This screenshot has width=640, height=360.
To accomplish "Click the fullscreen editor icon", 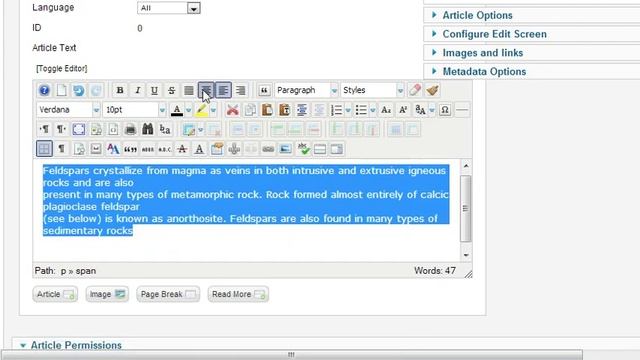I will [x=79, y=129].
